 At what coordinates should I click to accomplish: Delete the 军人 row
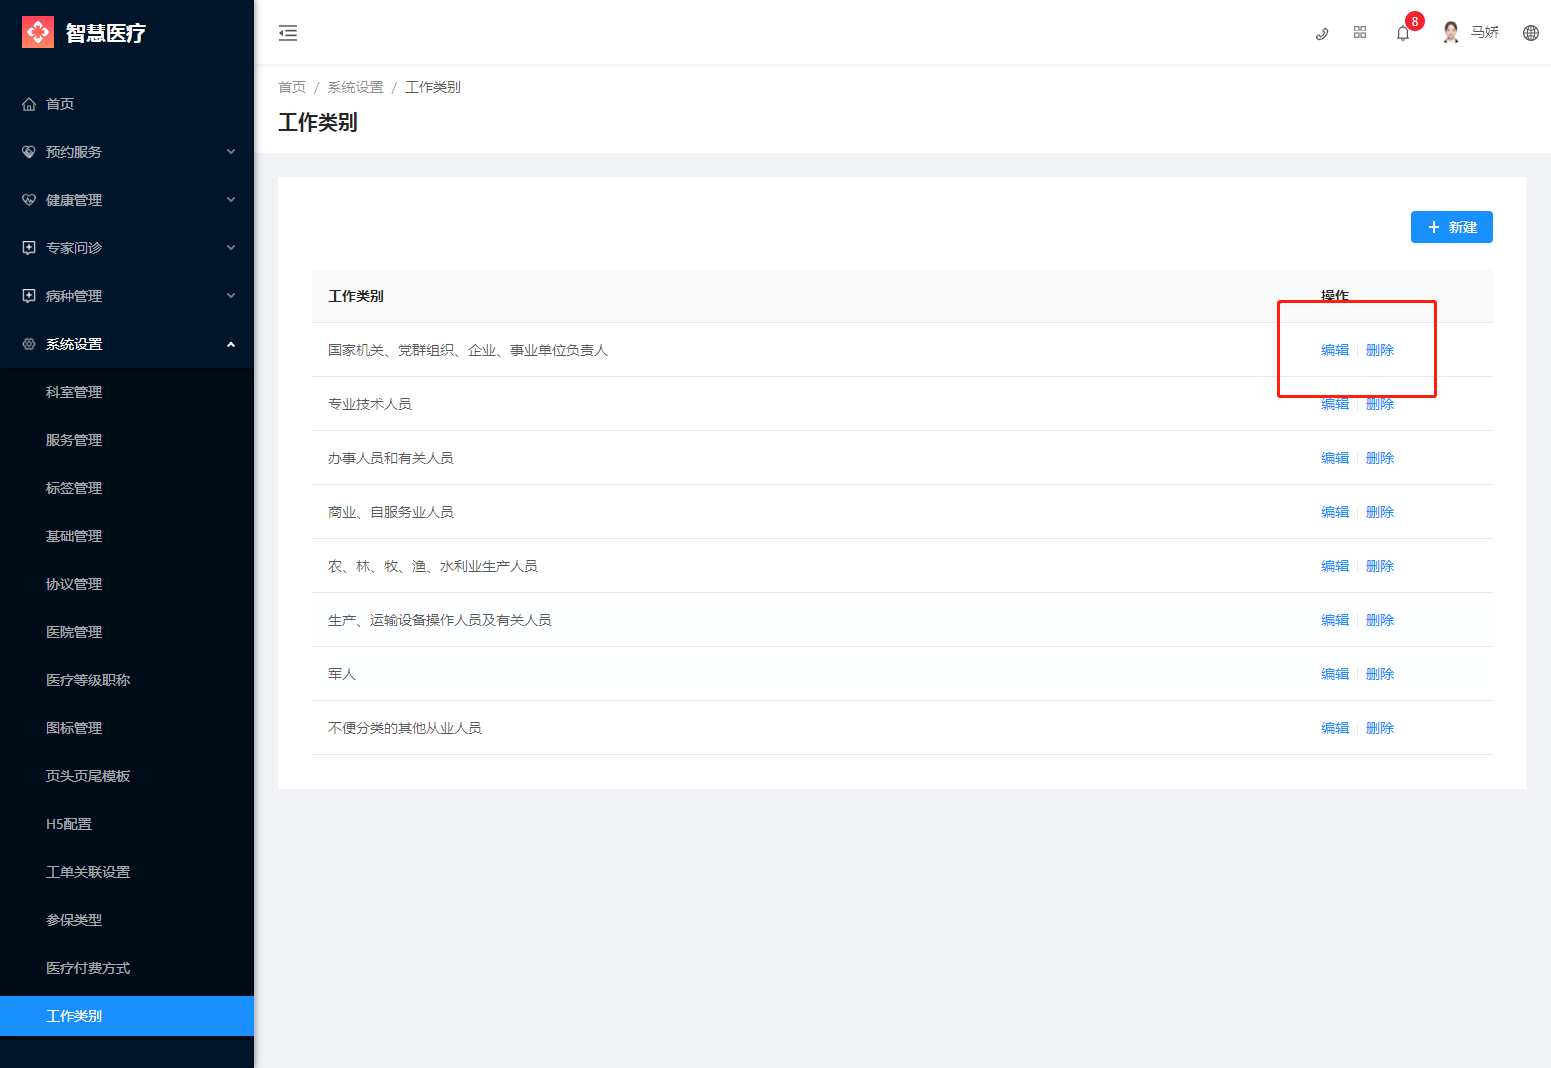coord(1380,674)
